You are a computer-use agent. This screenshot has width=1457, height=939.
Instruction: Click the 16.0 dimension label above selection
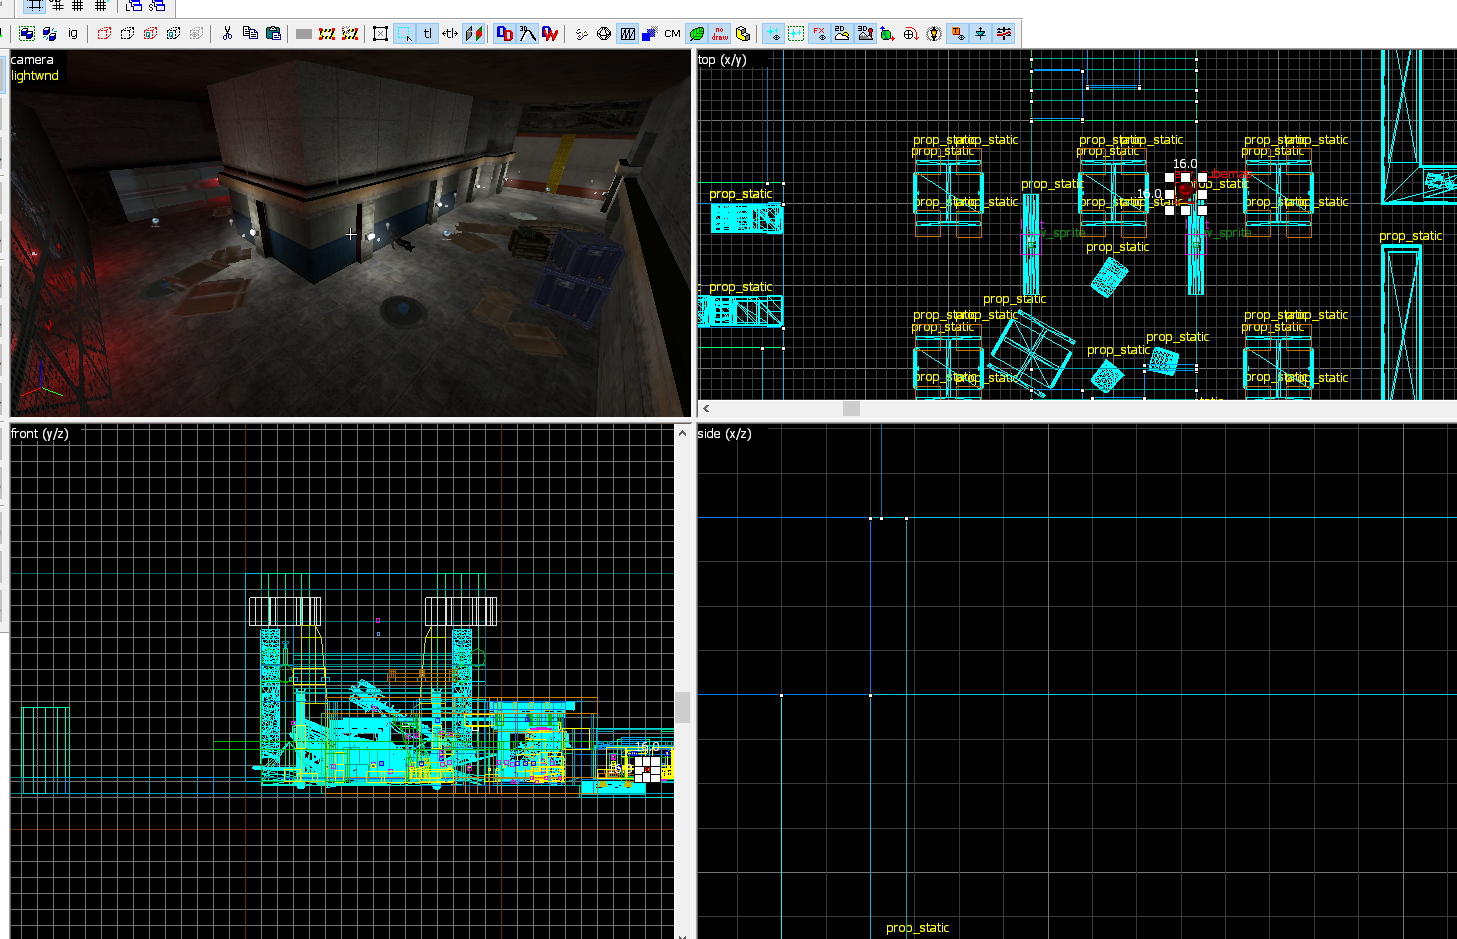(x=1185, y=164)
